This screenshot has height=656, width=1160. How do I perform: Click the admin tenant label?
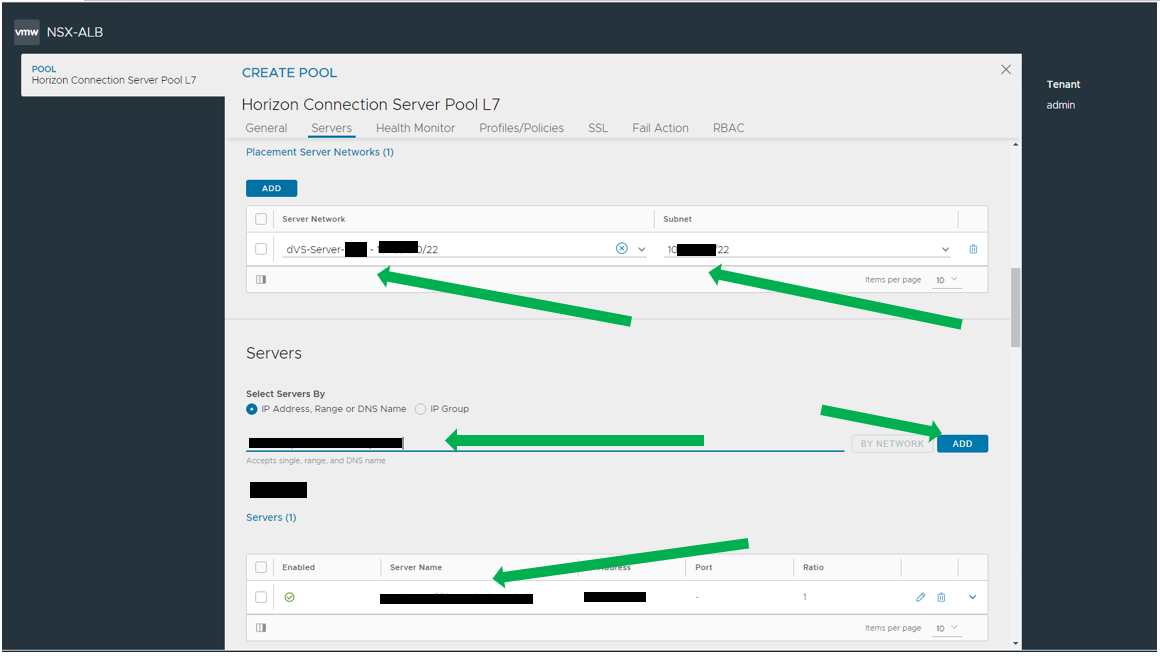point(1060,105)
